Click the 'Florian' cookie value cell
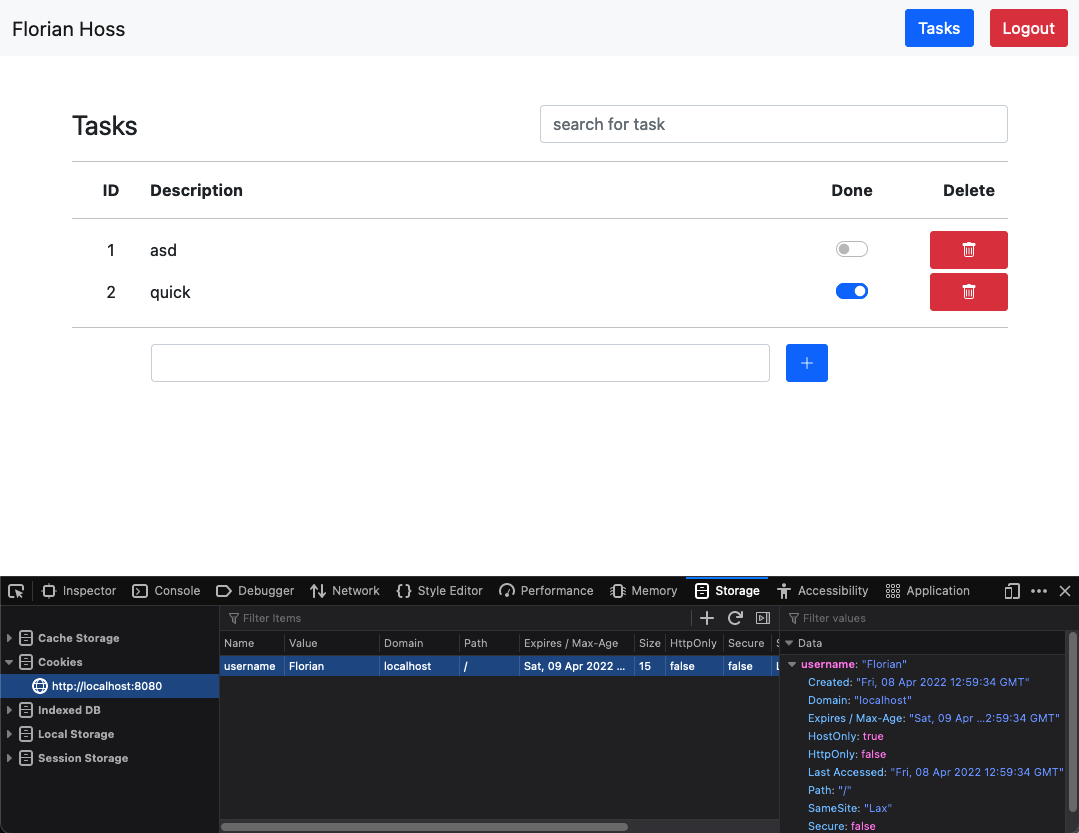The image size is (1079, 833). click(332, 666)
